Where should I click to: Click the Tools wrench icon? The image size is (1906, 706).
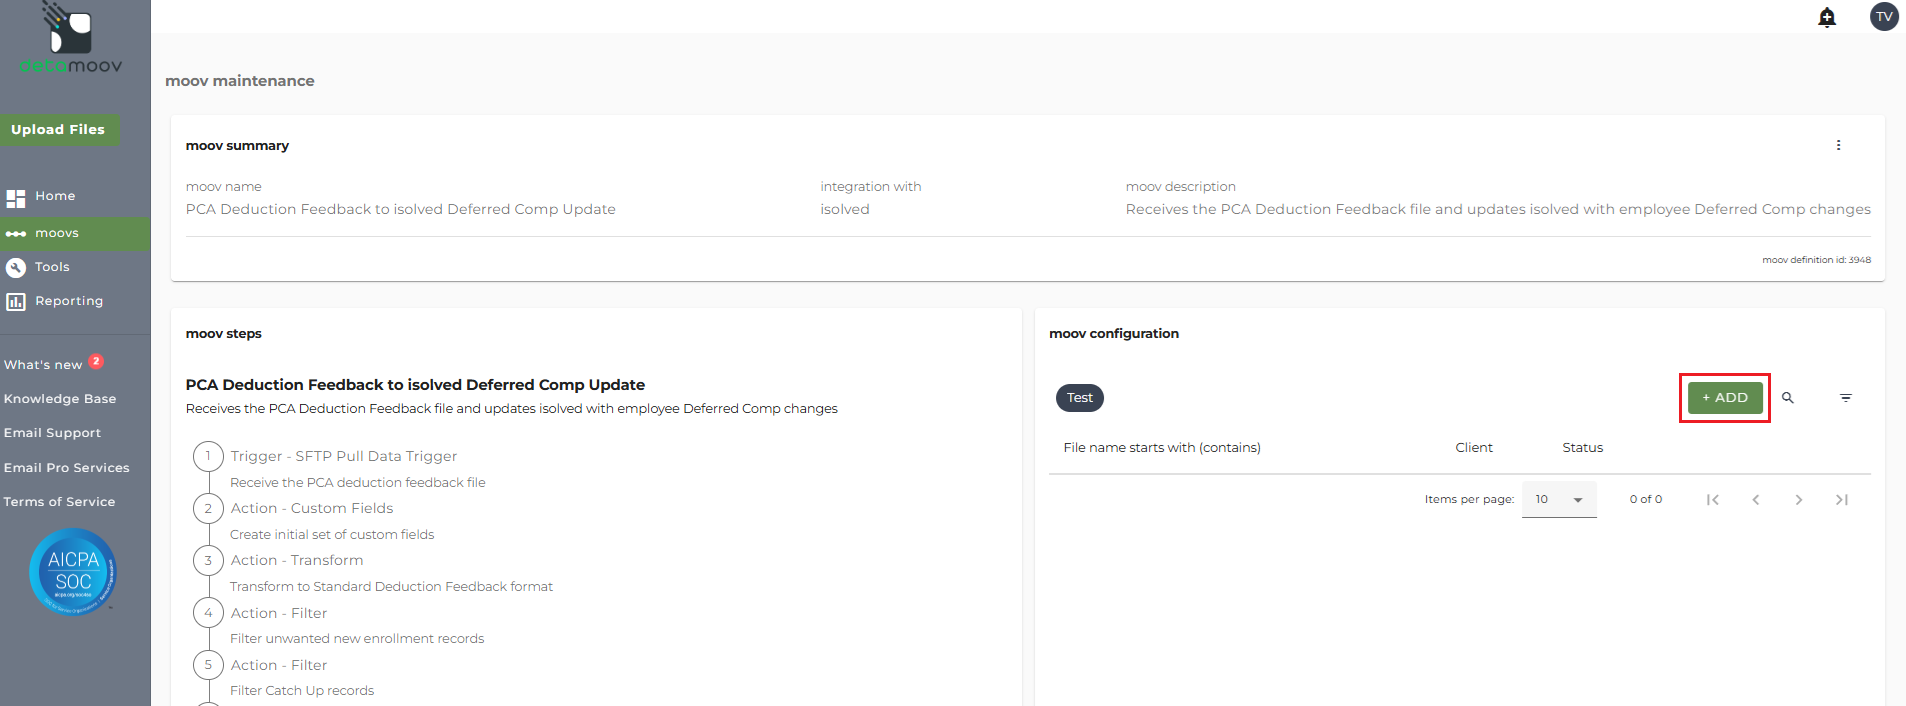[16, 267]
